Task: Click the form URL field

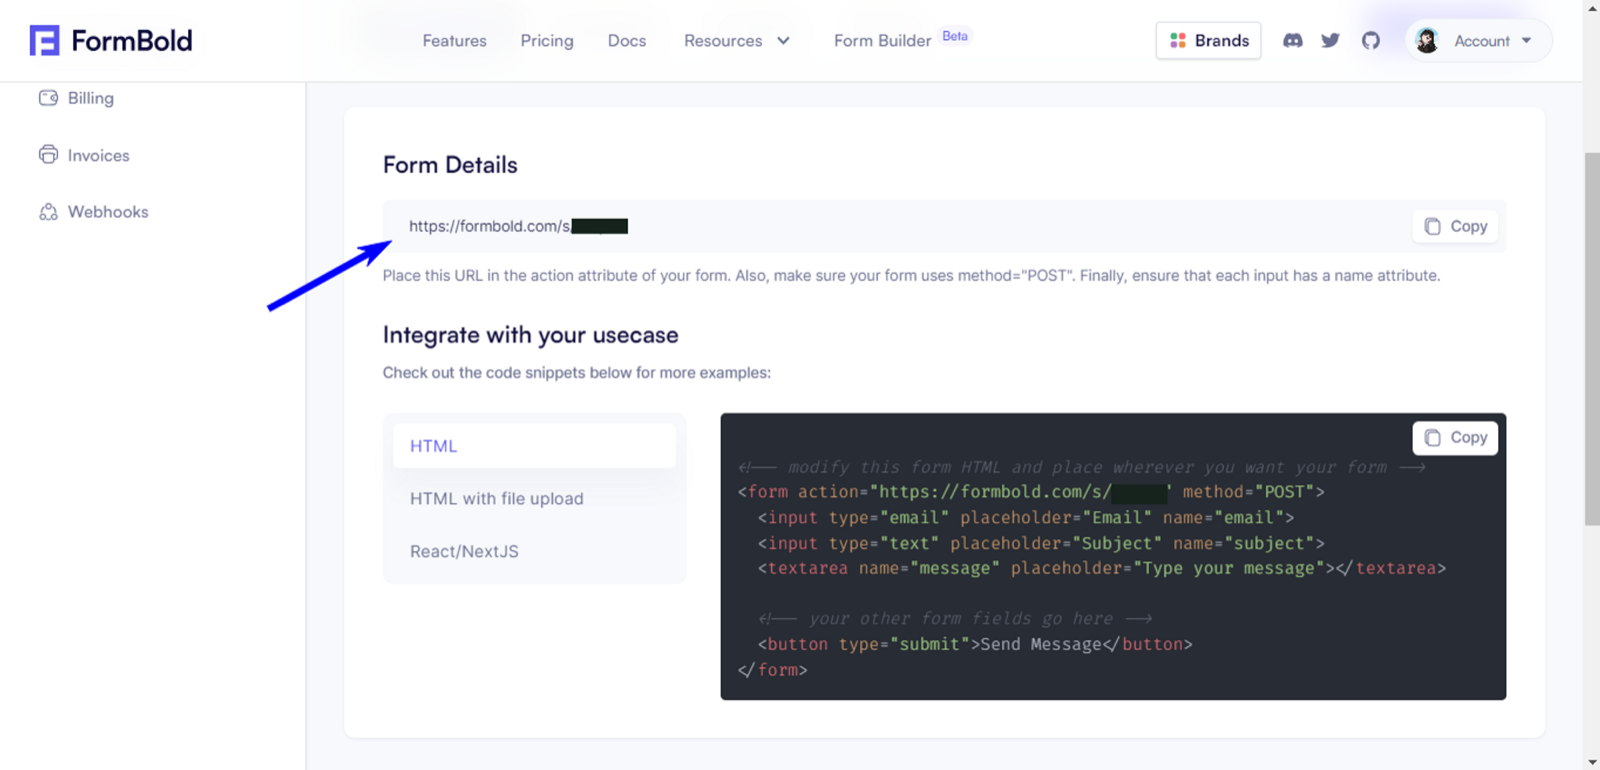Action: click(944, 226)
